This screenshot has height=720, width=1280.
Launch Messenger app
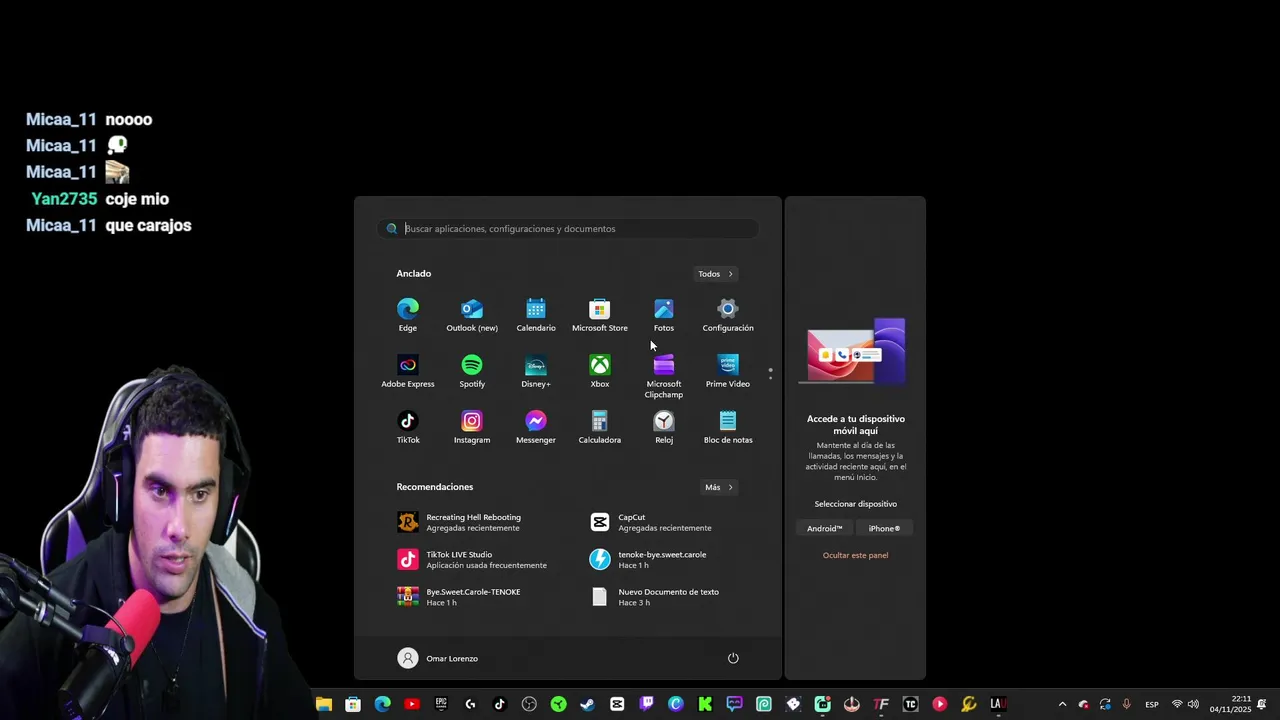(x=536, y=427)
